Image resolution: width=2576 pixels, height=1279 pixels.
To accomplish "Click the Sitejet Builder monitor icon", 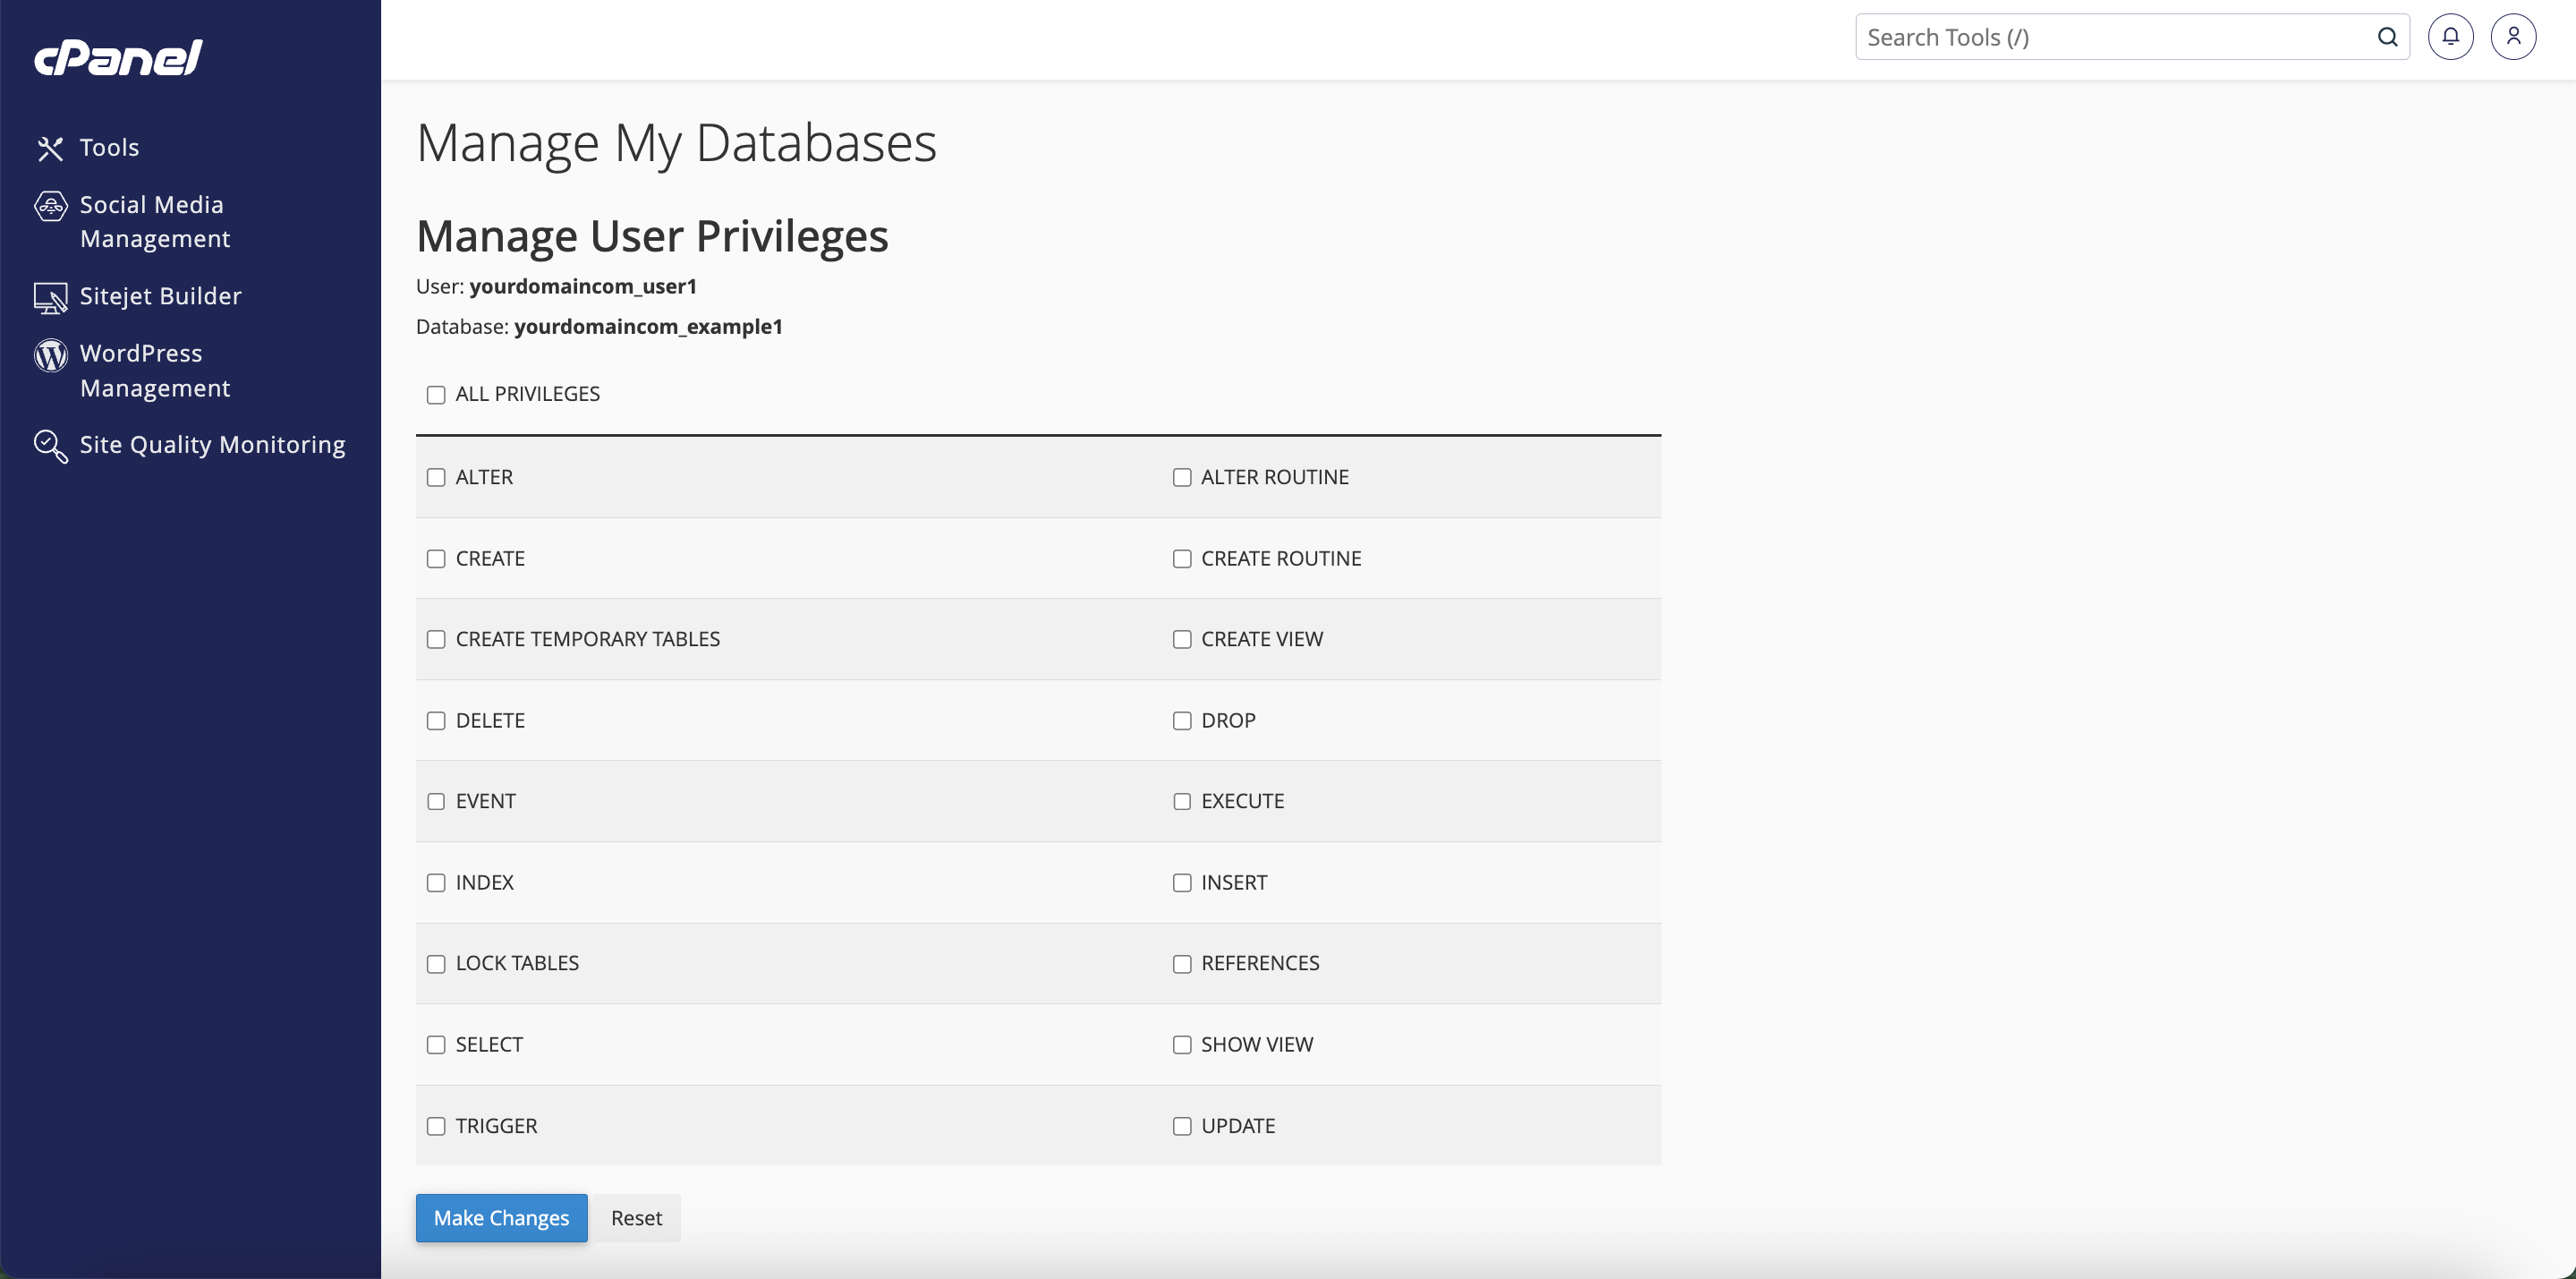I will [x=50, y=297].
